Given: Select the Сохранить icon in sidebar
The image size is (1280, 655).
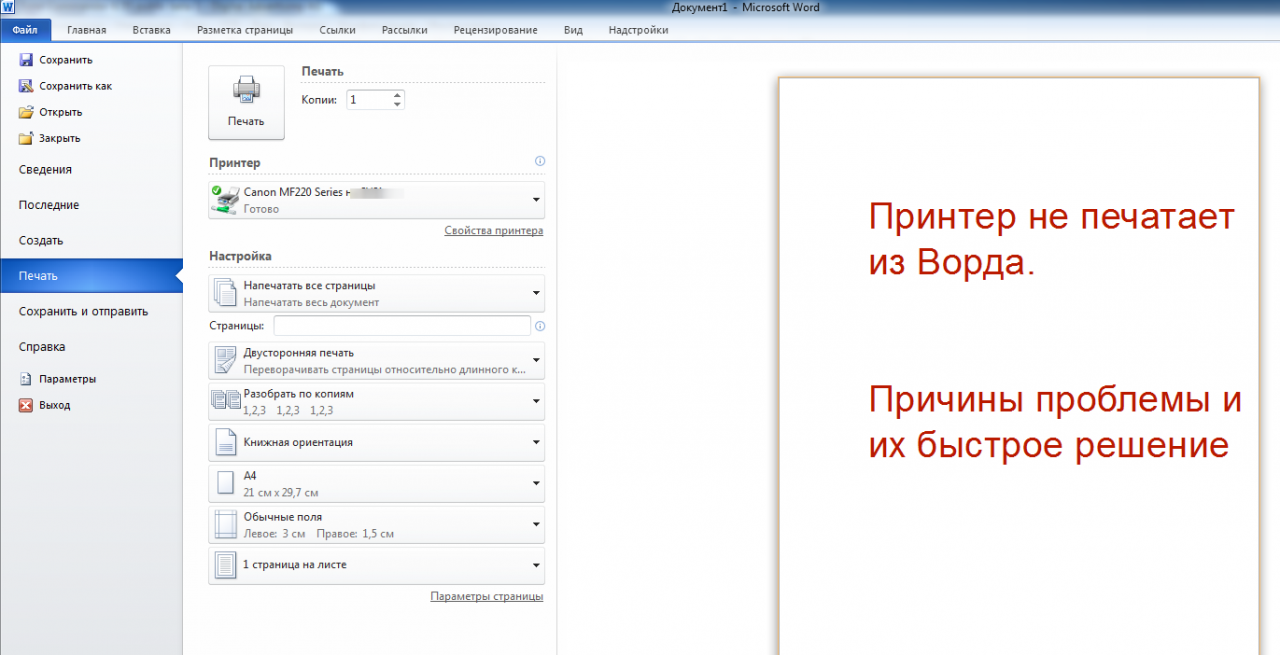Looking at the screenshot, I should [26, 59].
